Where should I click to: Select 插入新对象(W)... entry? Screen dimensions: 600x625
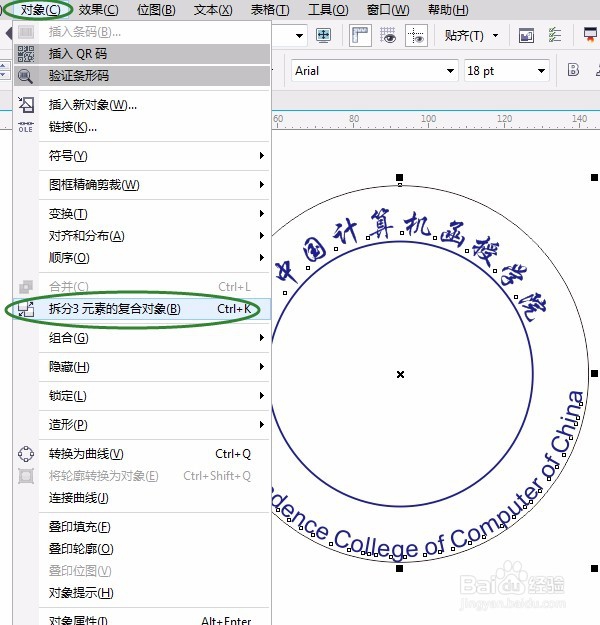pos(142,105)
